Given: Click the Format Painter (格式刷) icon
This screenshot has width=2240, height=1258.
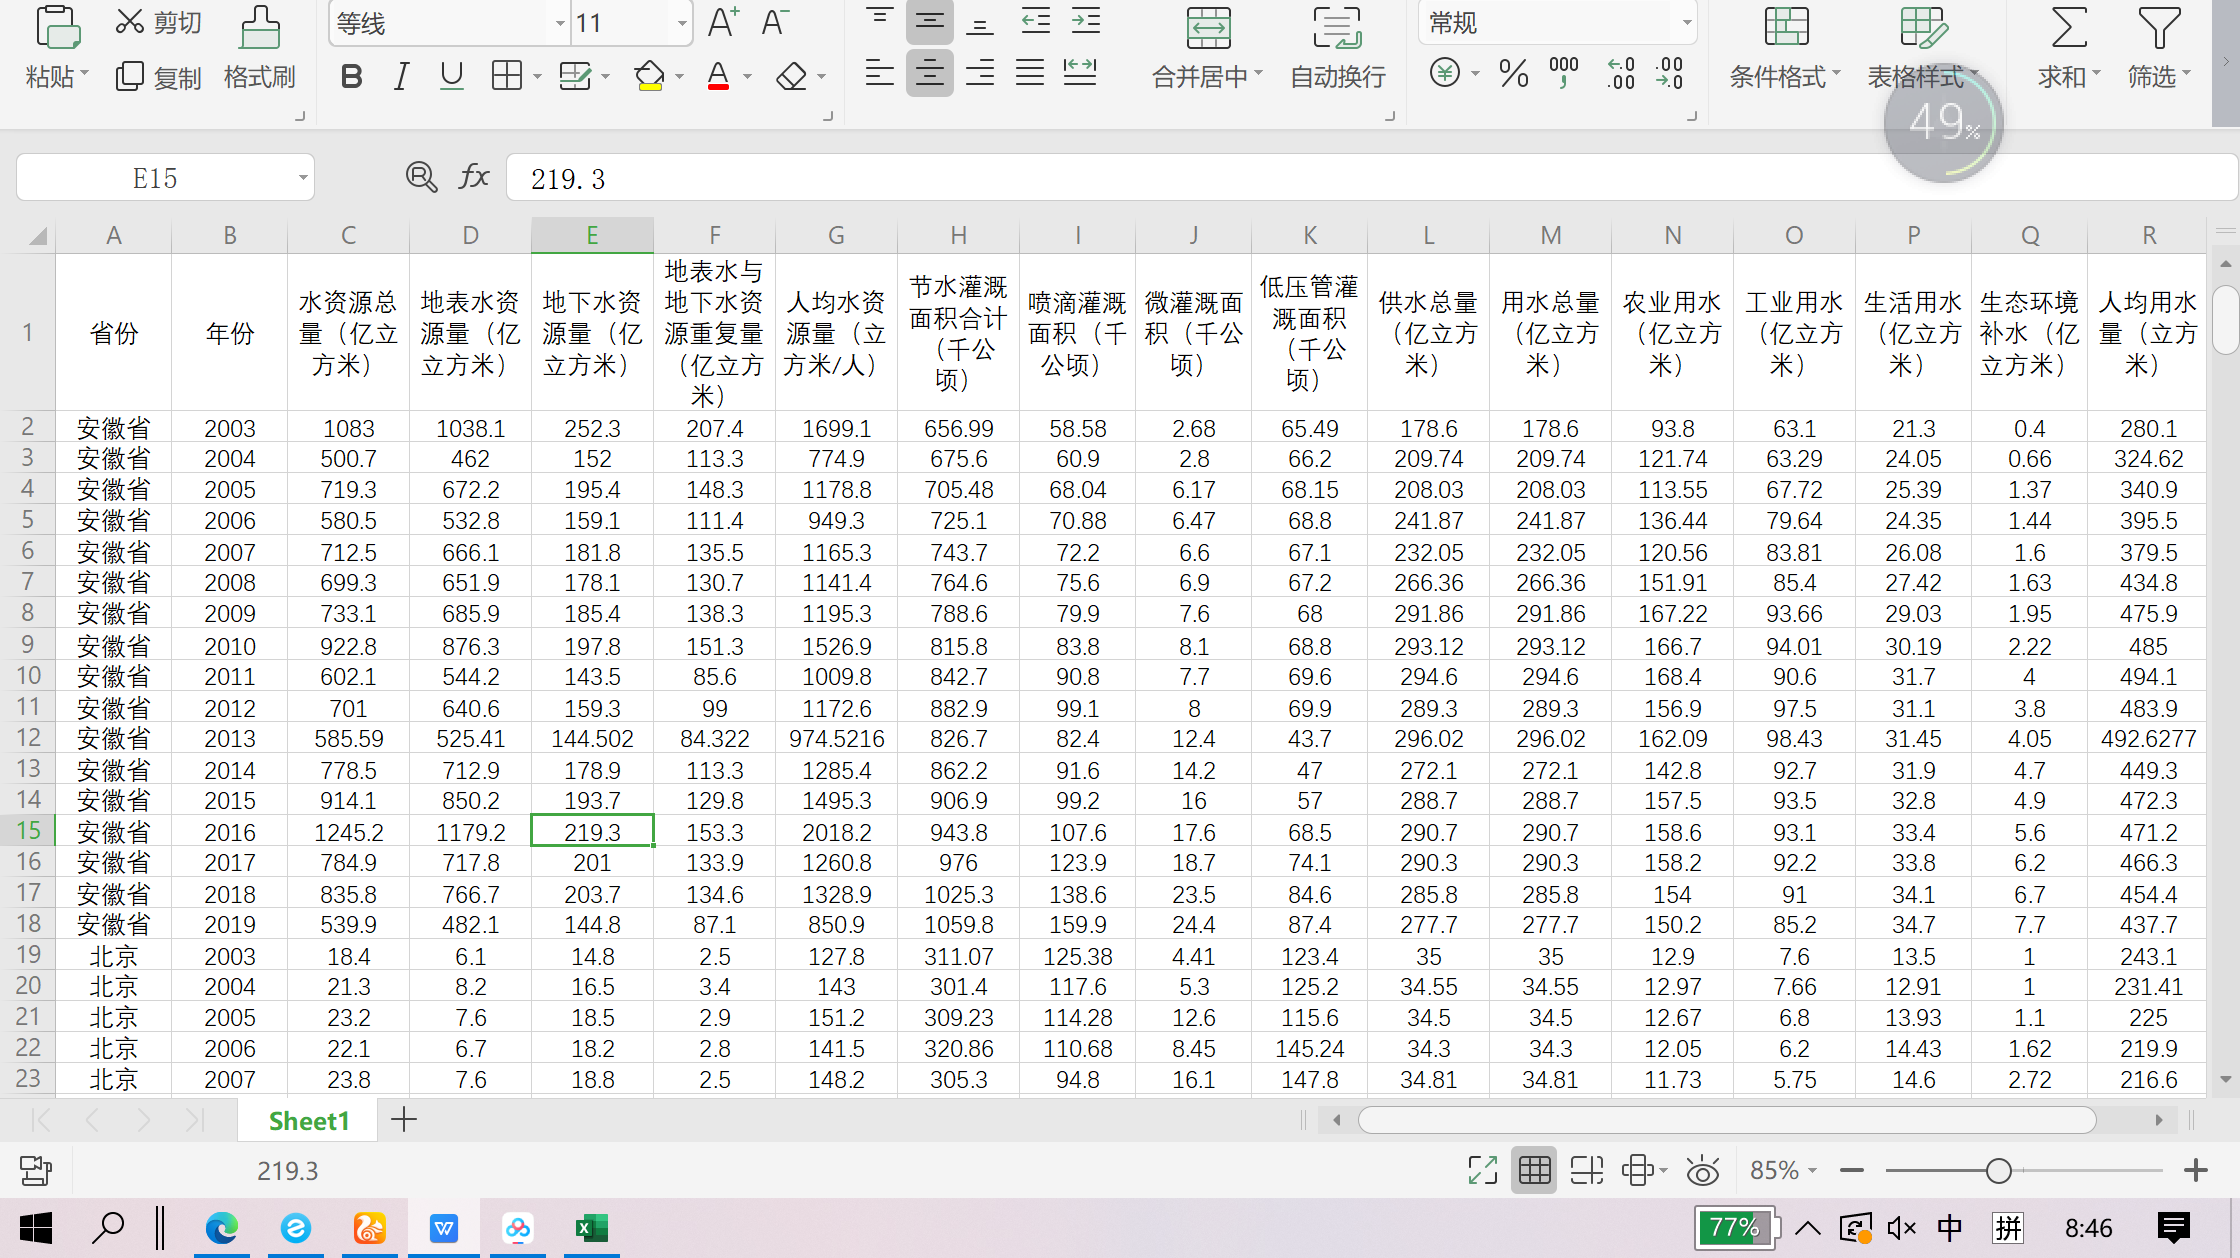Looking at the screenshot, I should click(x=259, y=28).
